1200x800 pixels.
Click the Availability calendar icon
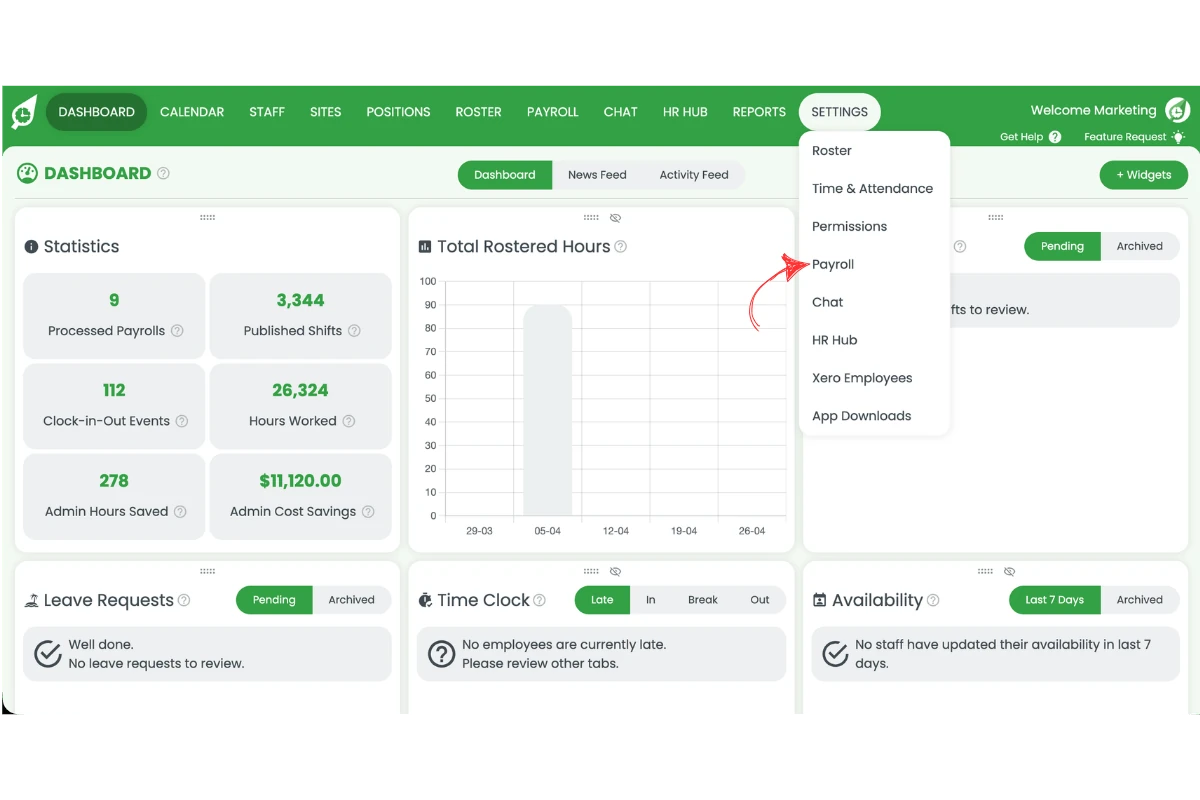pos(820,600)
